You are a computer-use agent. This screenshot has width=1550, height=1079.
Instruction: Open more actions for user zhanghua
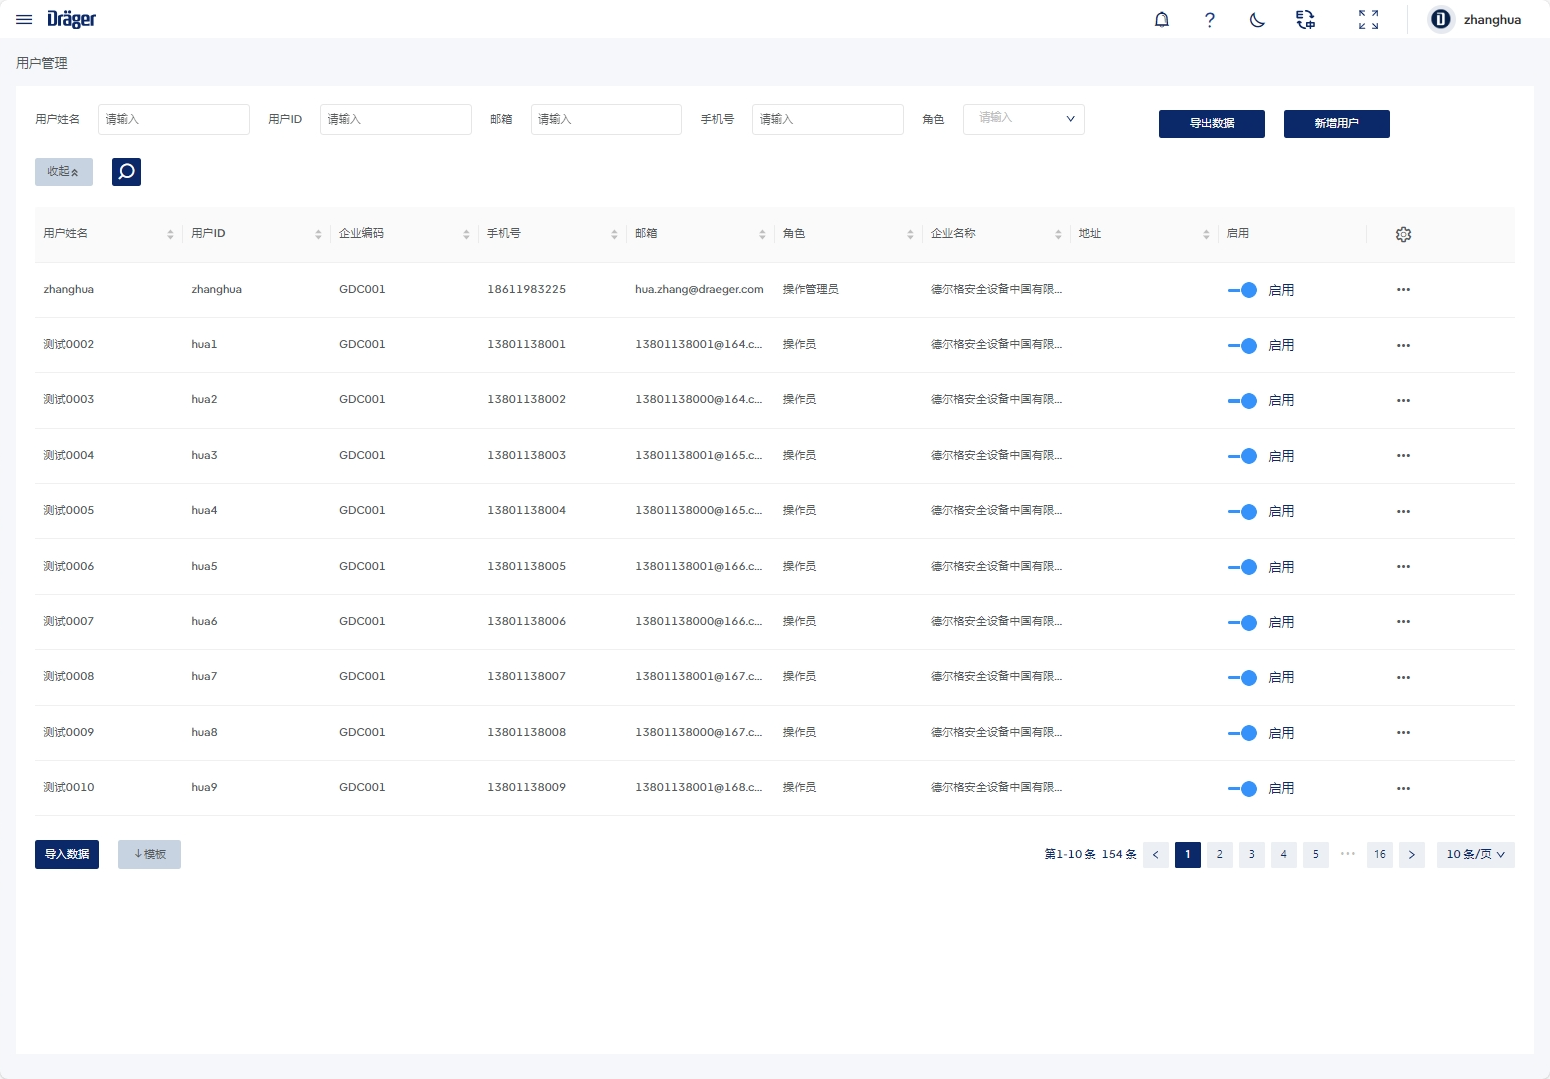pos(1403,290)
